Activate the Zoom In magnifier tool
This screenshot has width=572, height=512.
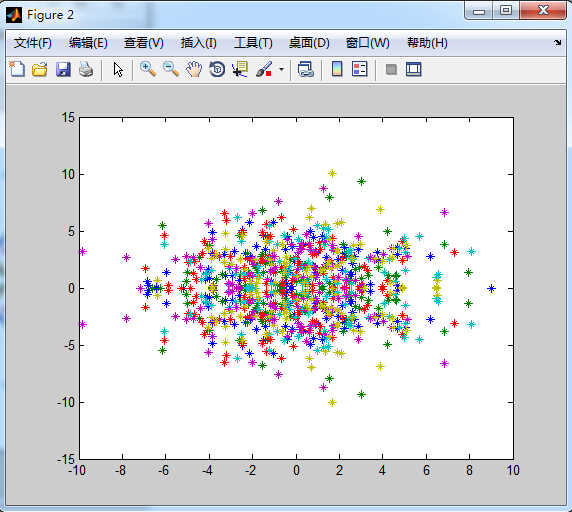(148, 69)
